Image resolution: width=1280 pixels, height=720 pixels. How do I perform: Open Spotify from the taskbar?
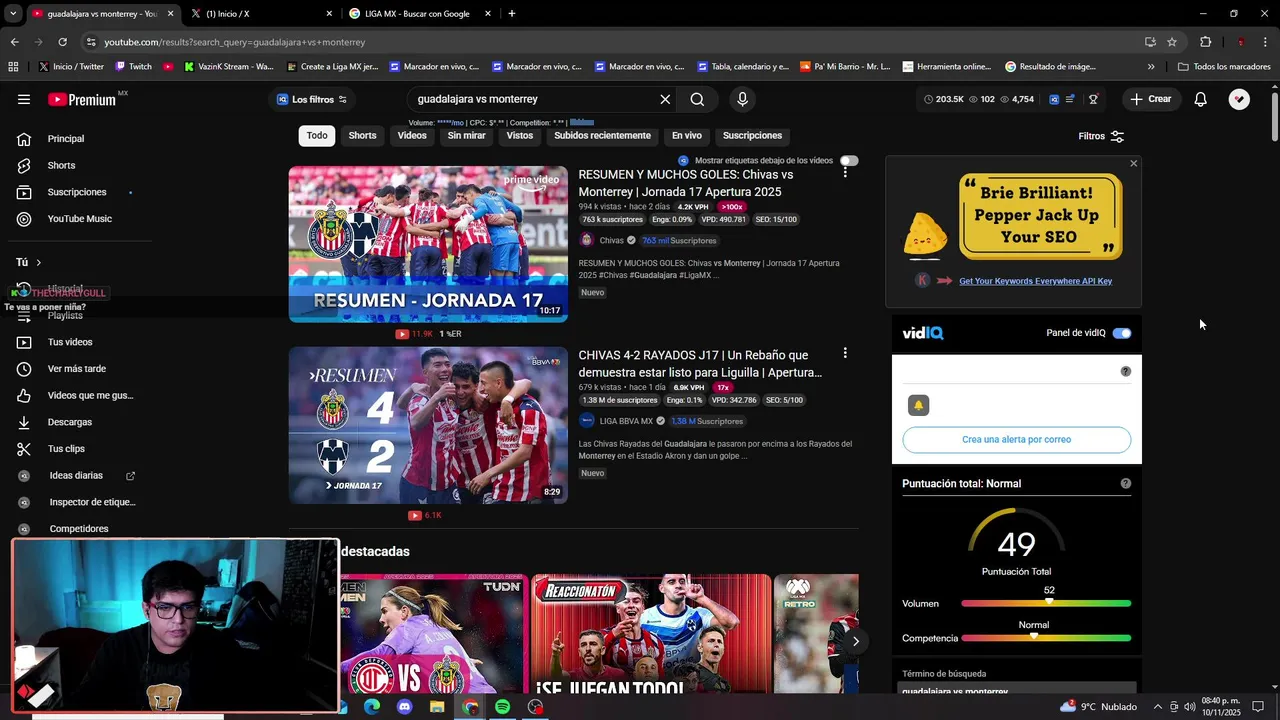click(502, 707)
